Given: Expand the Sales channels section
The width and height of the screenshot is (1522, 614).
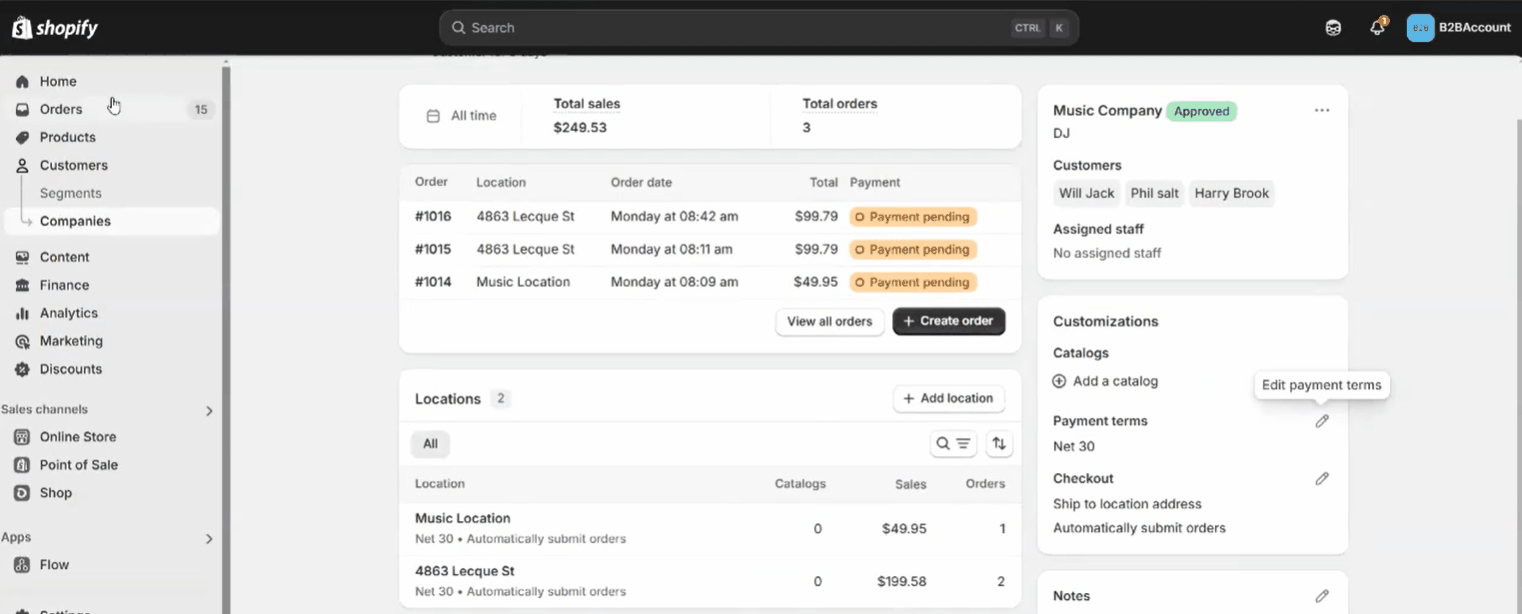Looking at the screenshot, I should pyautogui.click(x=209, y=410).
